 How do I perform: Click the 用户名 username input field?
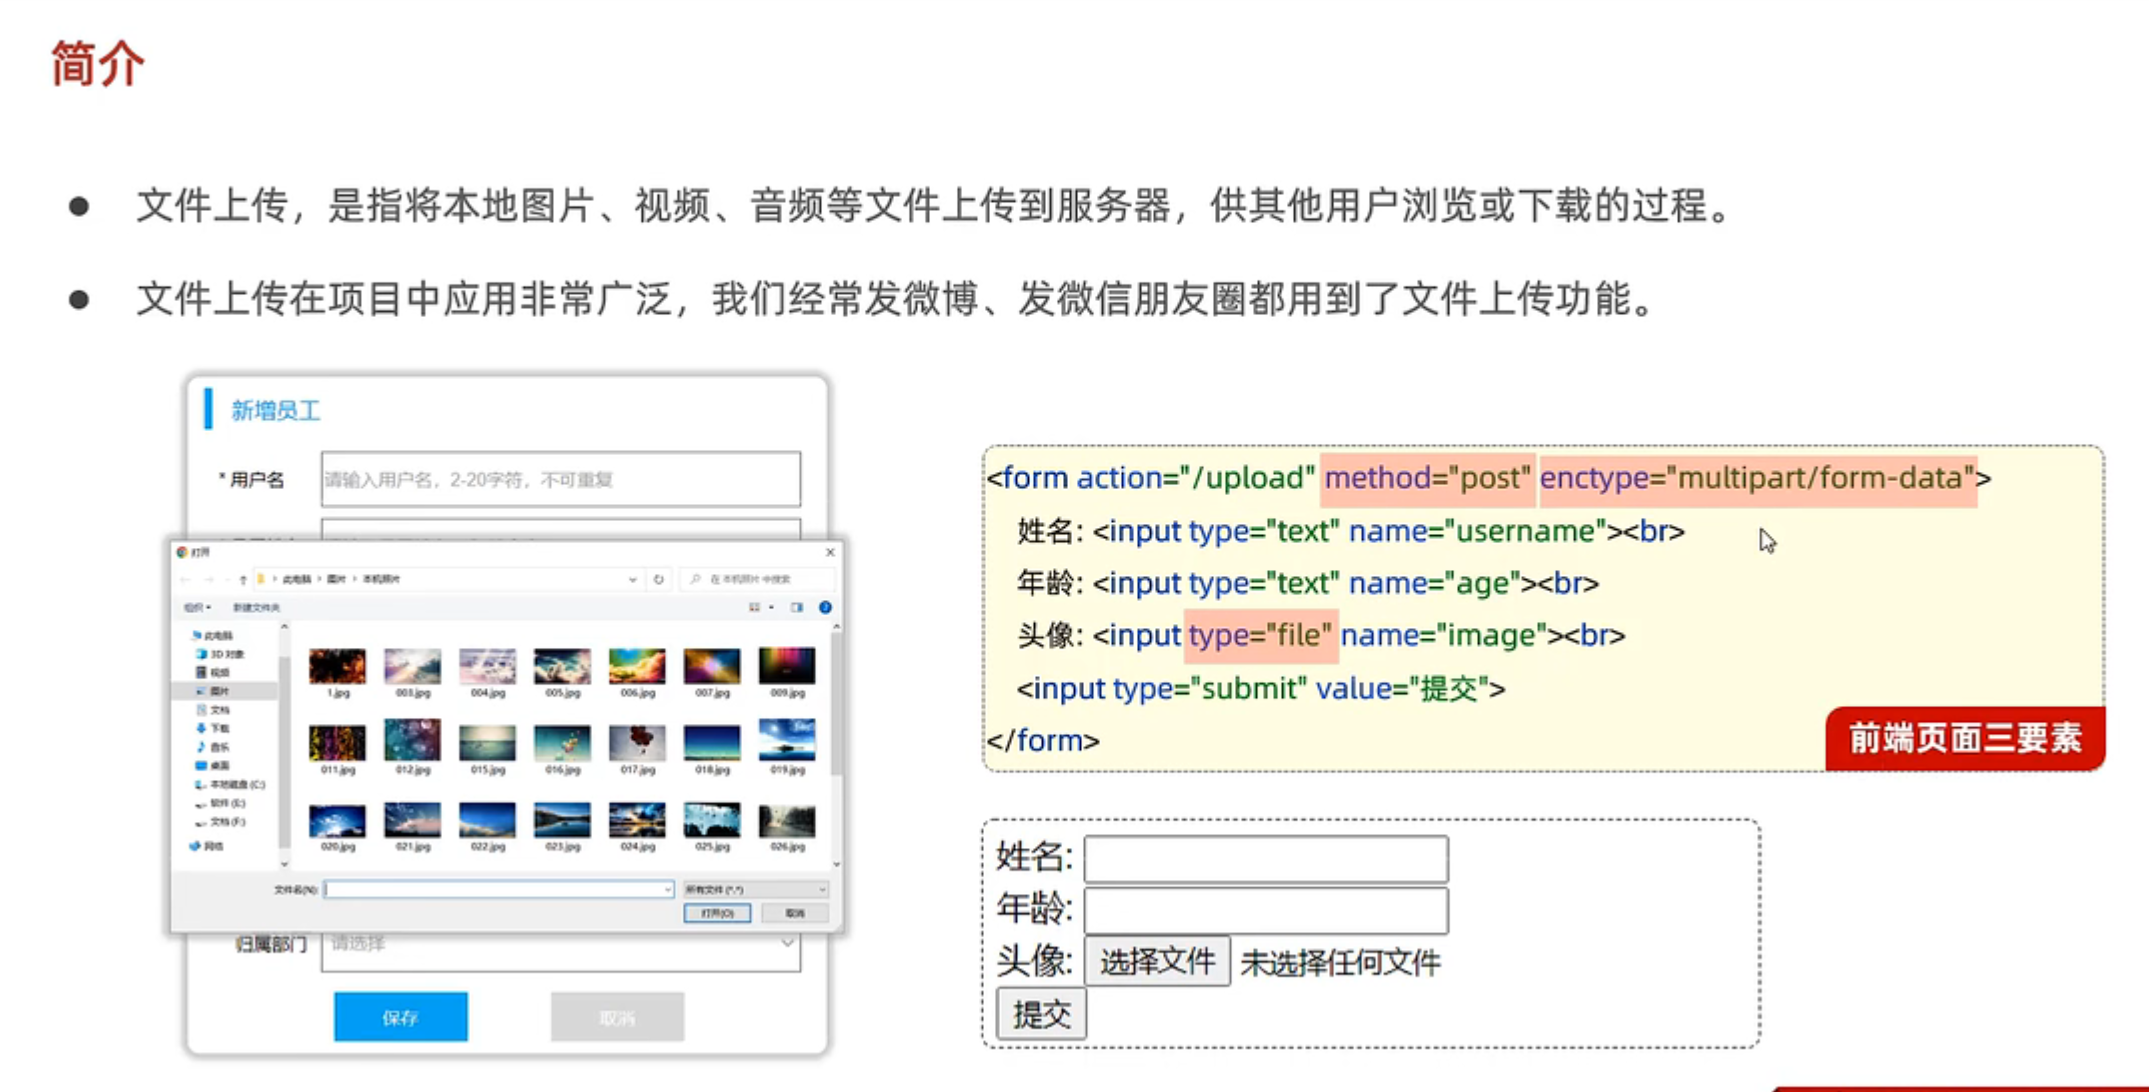coord(560,480)
